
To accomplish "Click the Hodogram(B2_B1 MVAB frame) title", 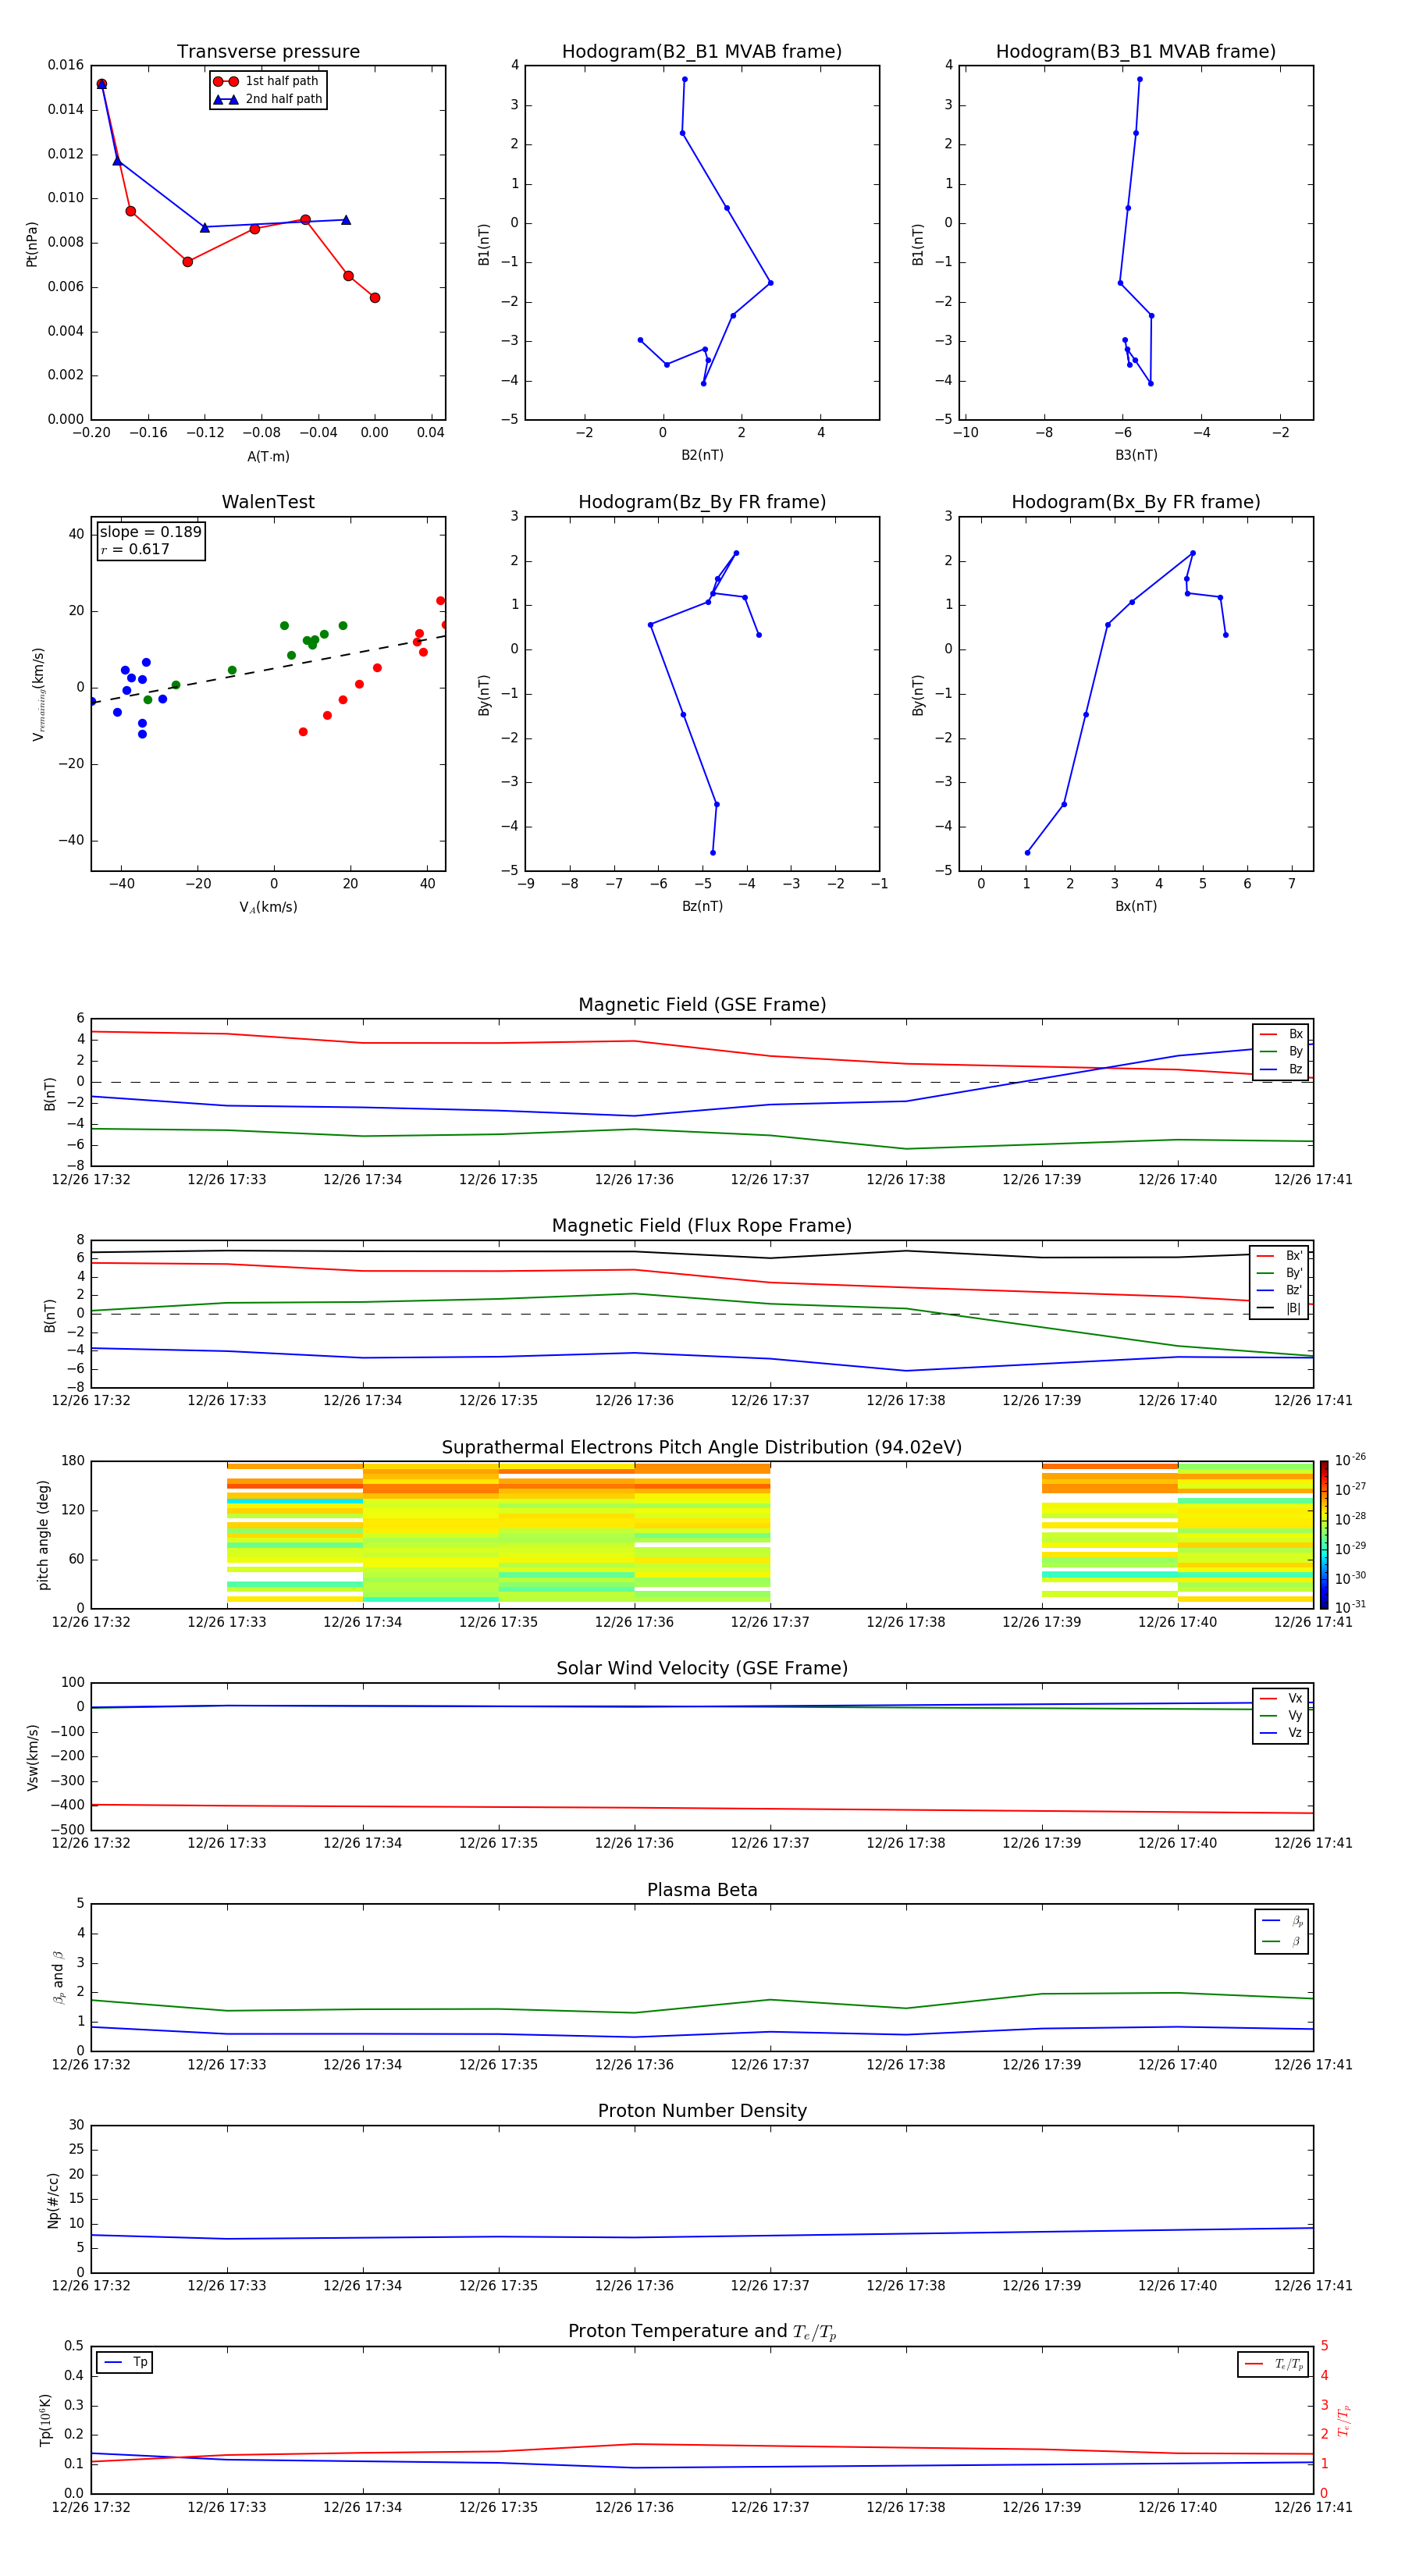I will [x=702, y=52].
